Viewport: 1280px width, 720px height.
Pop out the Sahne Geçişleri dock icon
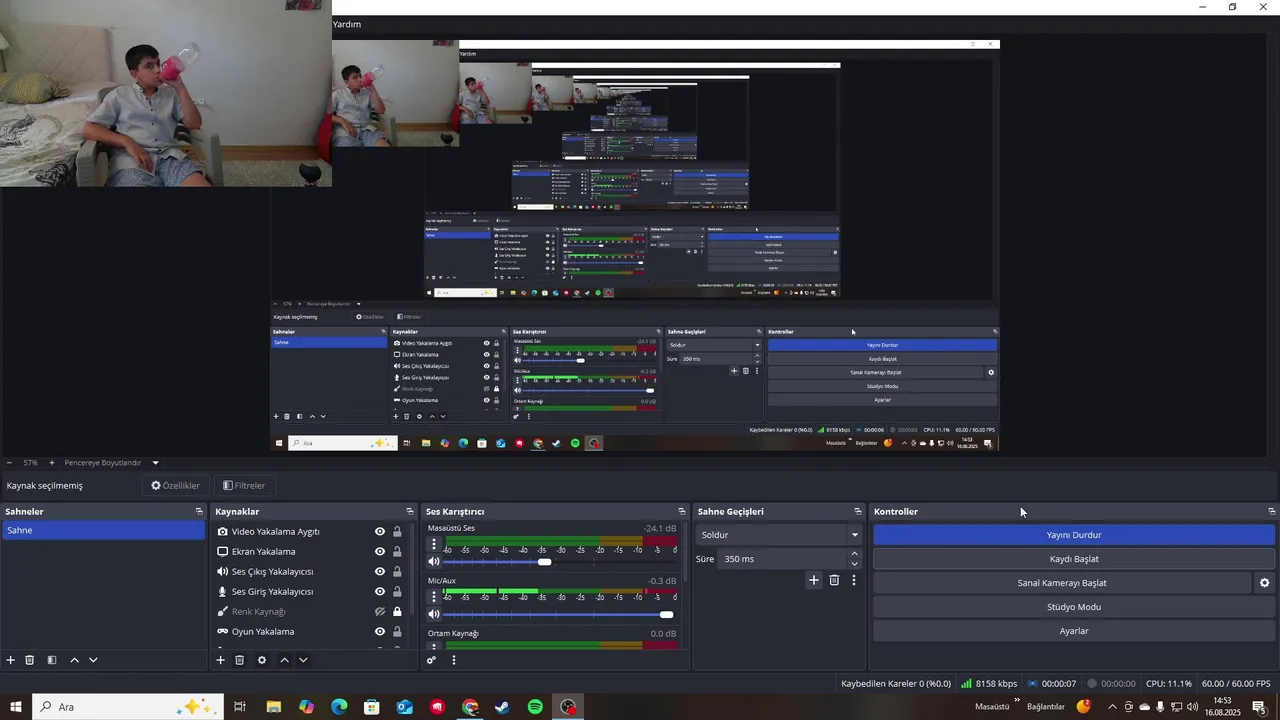tap(857, 511)
